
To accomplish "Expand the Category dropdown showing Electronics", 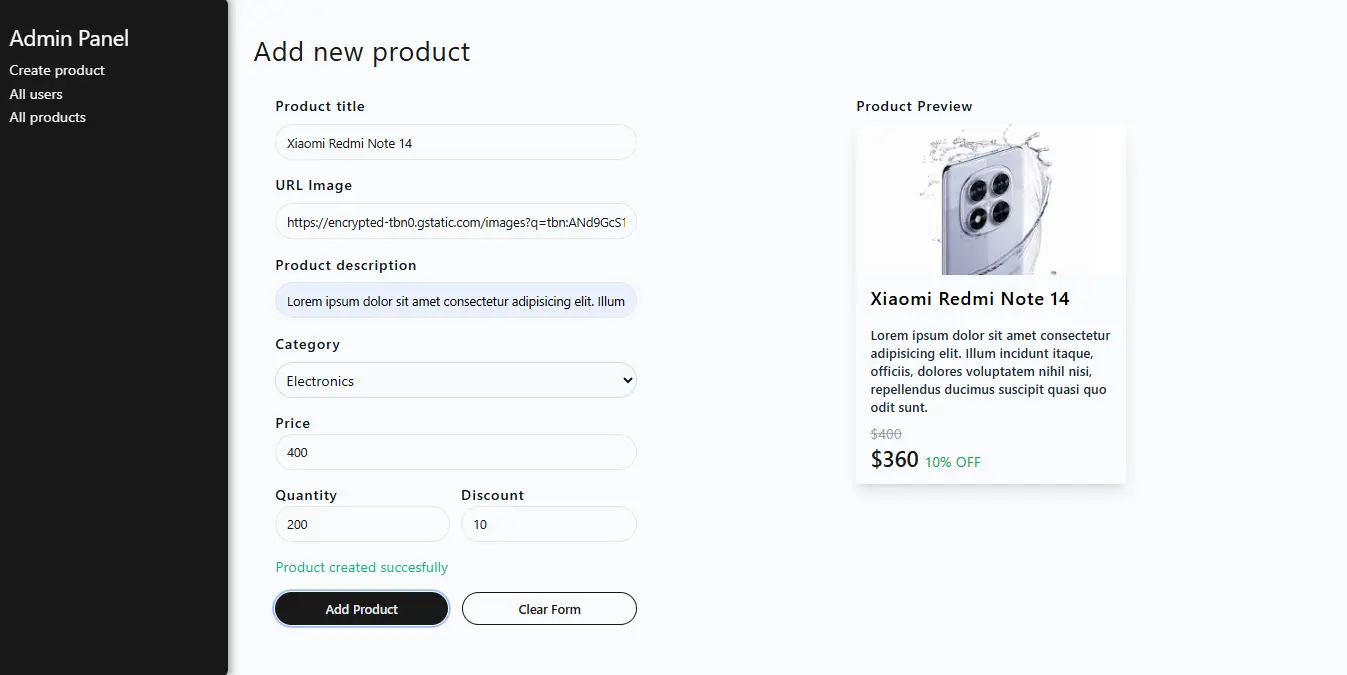I will coord(455,380).
